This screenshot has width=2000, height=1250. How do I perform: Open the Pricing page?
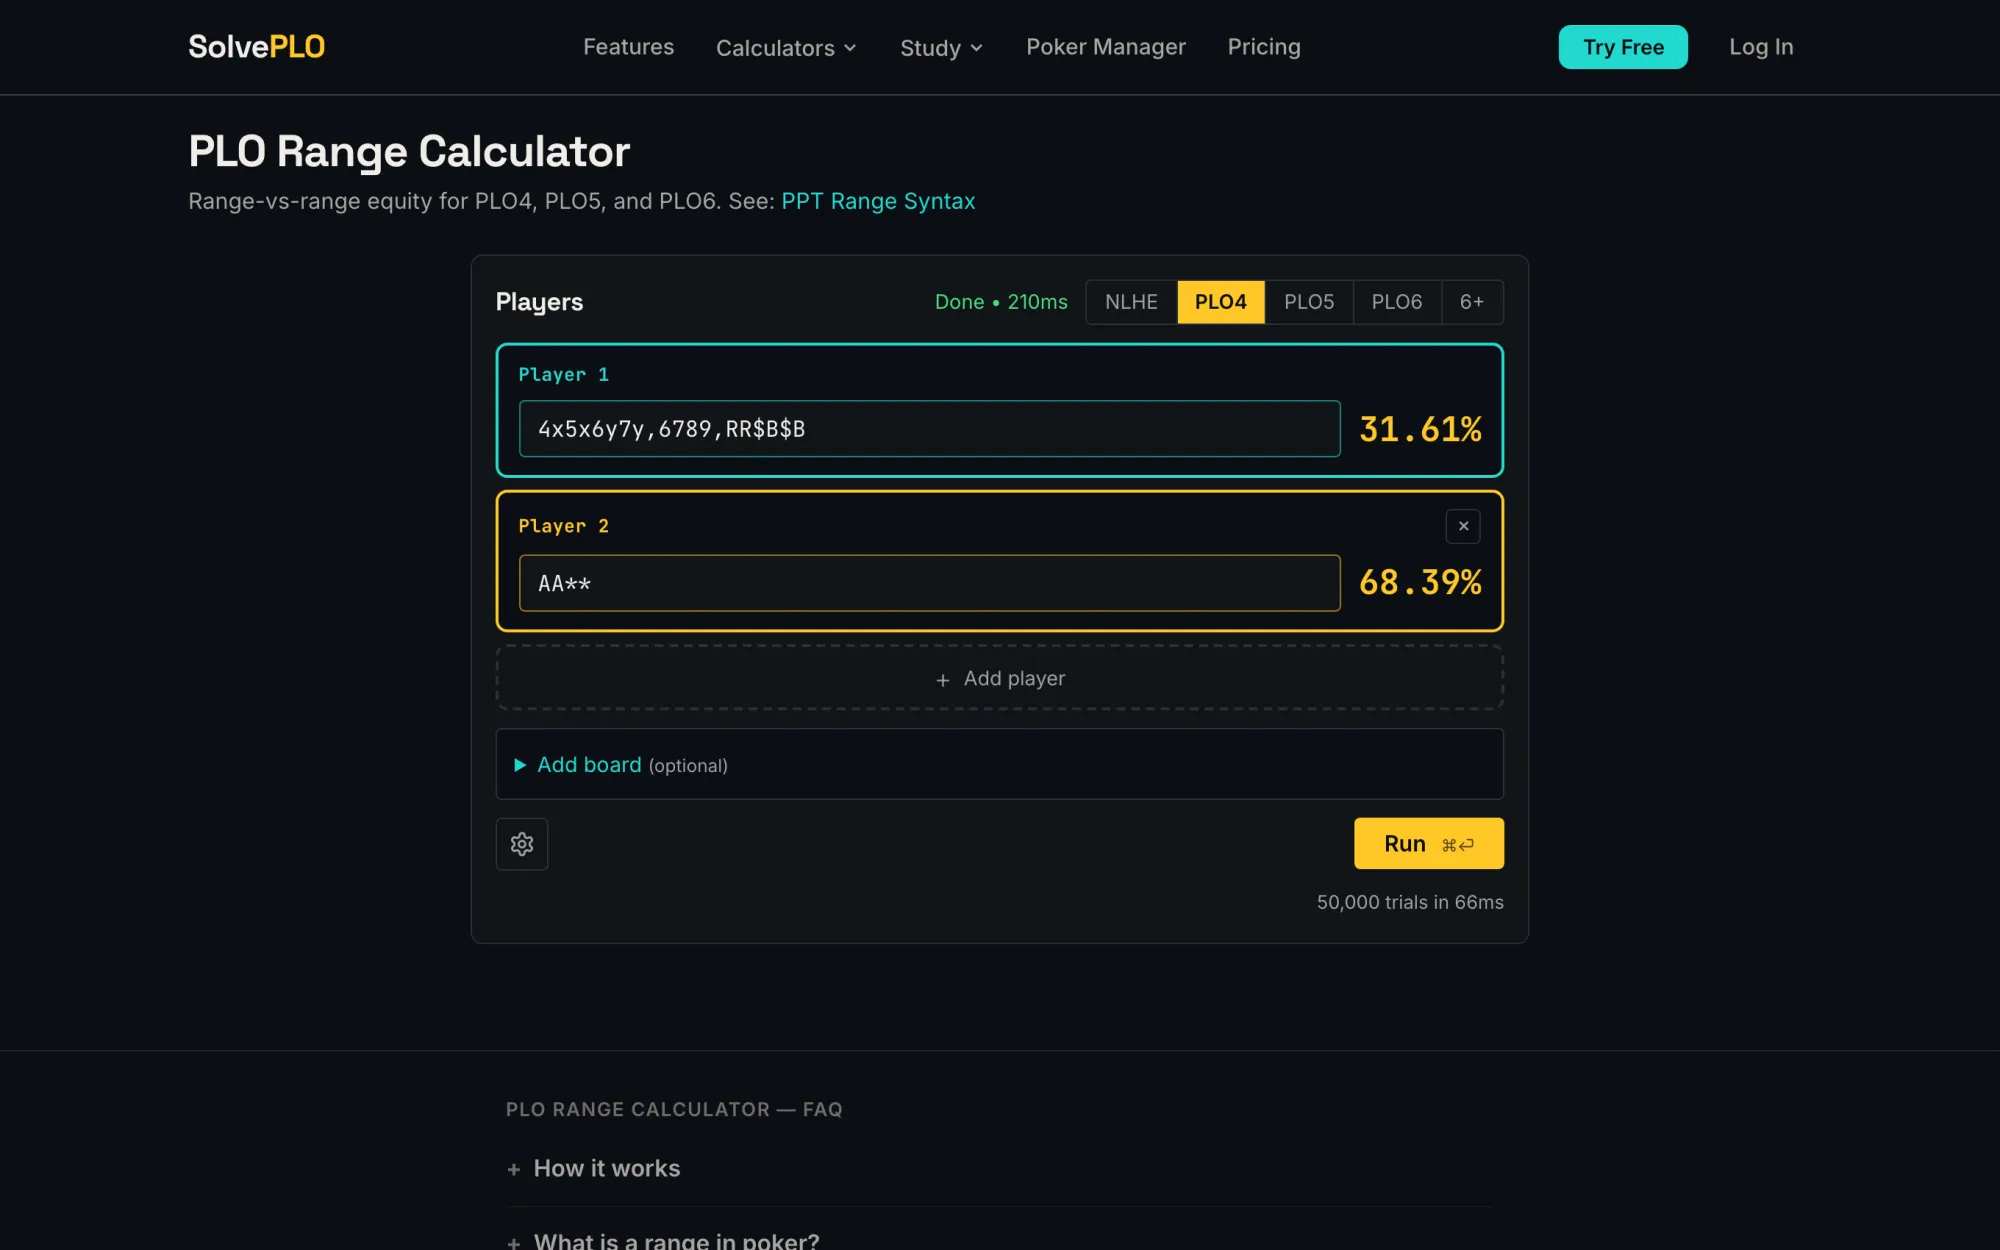pos(1264,47)
